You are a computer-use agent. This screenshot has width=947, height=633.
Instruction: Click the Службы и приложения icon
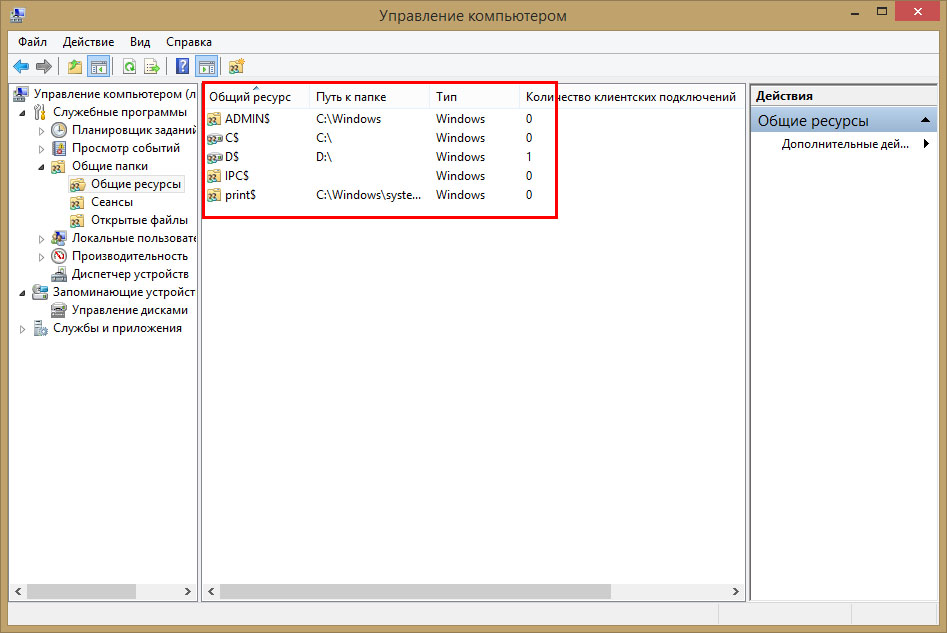click(40, 329)
